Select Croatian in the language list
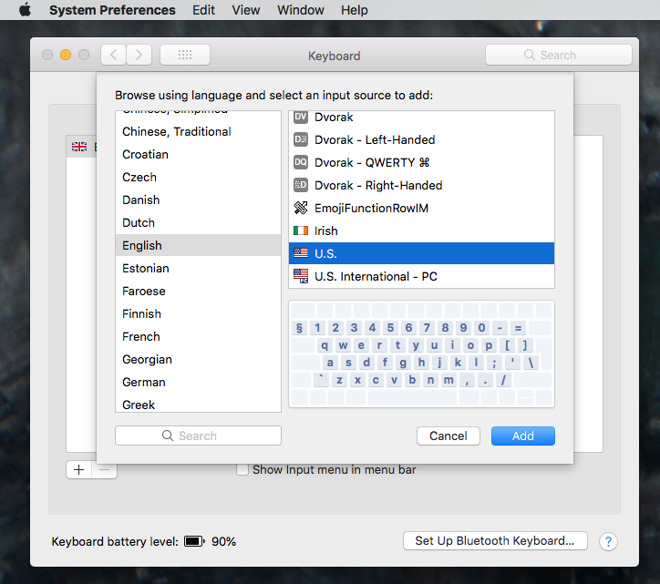 198,155
